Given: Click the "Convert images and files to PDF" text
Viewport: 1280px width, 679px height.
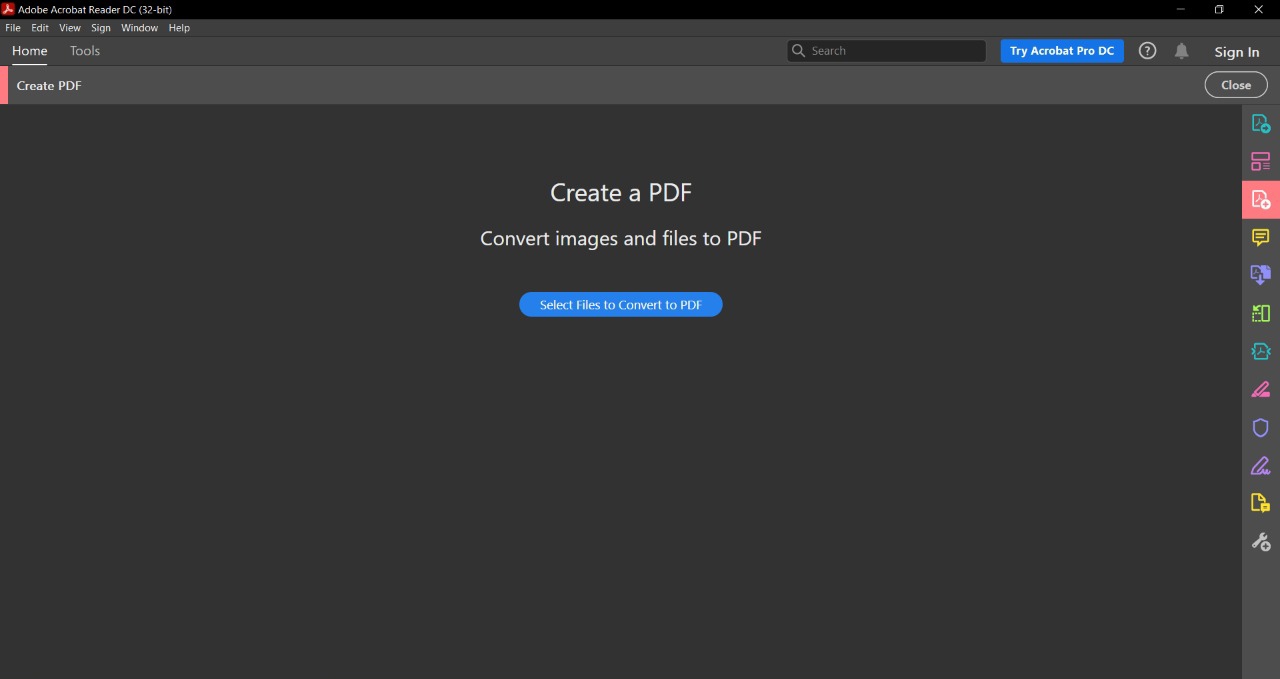Looking at the screenshot, I should click(621, 239).
